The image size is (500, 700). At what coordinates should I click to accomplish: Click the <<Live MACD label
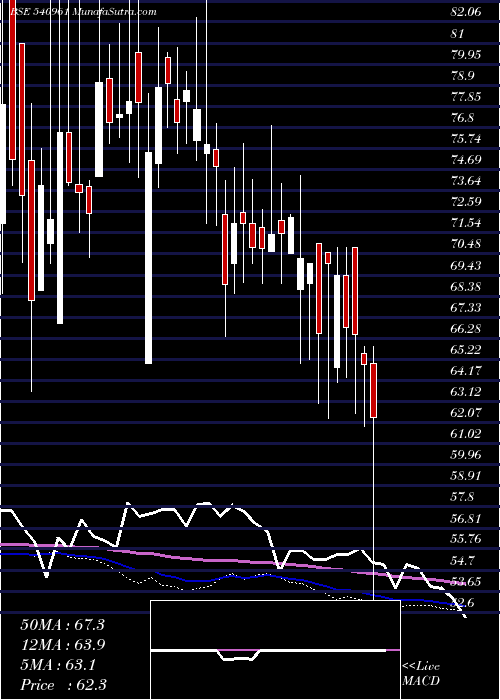point(421,674)
